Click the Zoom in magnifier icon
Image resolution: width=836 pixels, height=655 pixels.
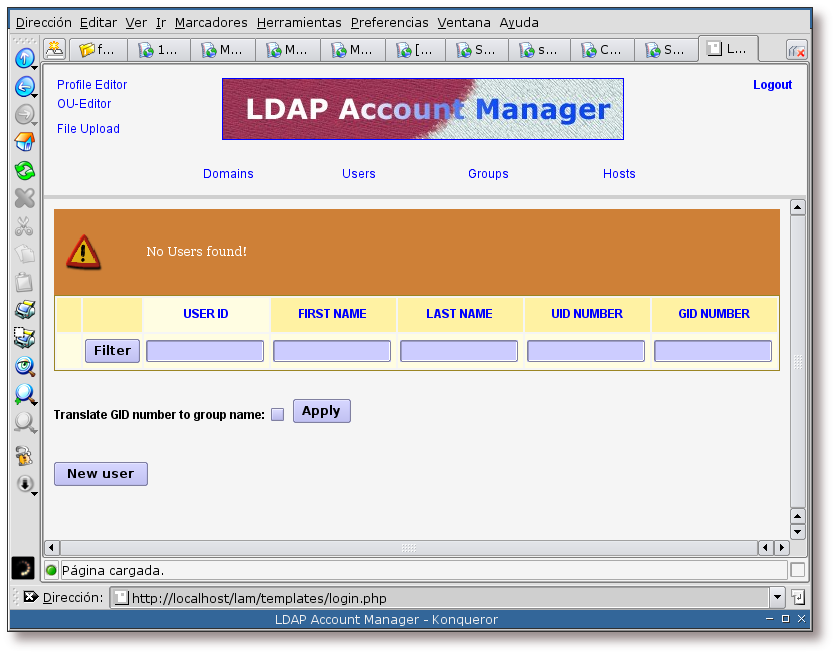pos(24,394)
